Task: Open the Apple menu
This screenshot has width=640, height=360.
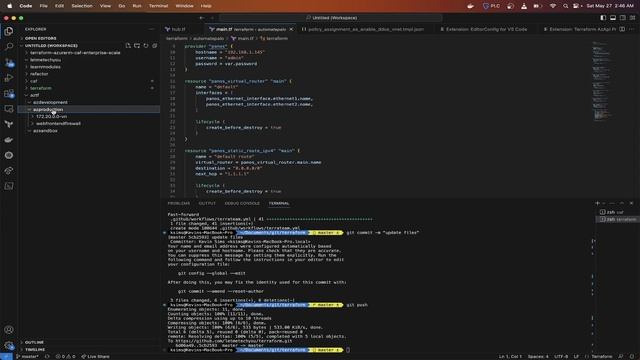Action: coord(9,6)
